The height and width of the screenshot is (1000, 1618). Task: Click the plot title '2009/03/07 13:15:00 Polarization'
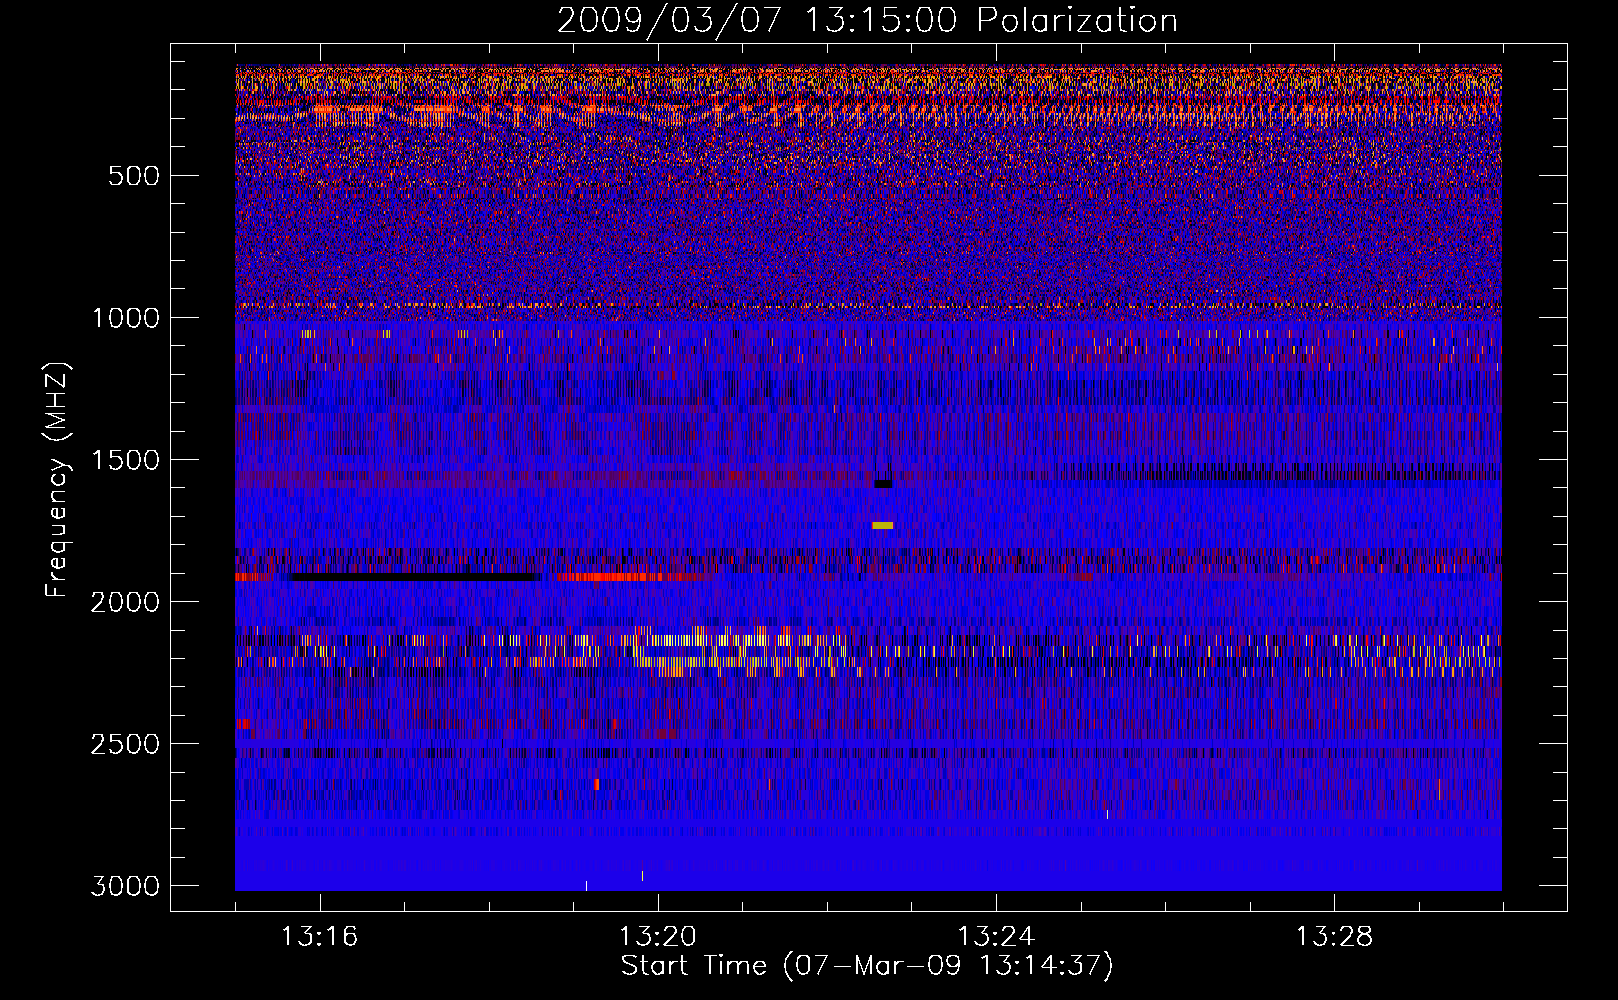coord(867,21)
